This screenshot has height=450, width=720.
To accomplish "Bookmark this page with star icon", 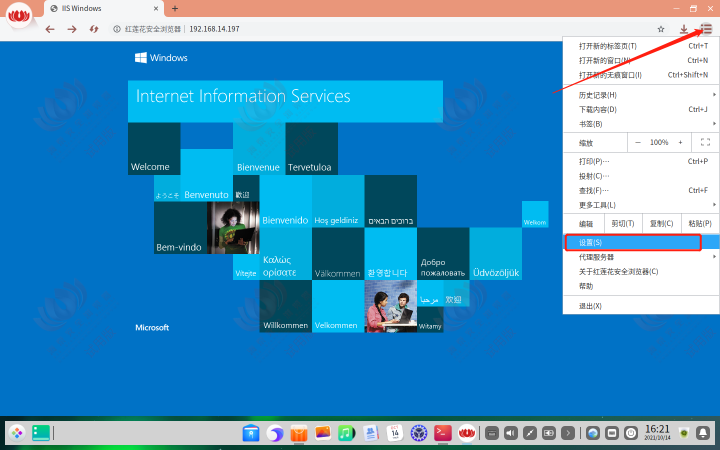I will (x=661, y=29).
